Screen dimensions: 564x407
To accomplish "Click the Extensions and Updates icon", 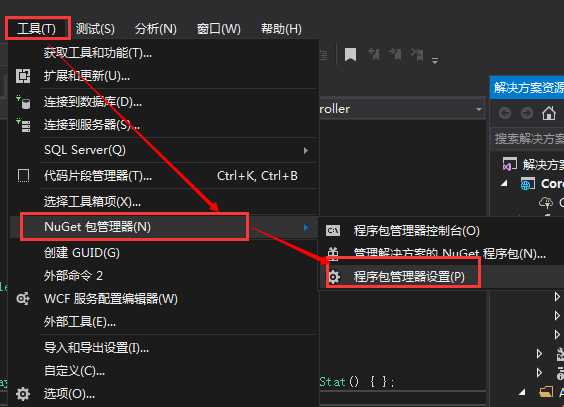I will tap(23, 76).
